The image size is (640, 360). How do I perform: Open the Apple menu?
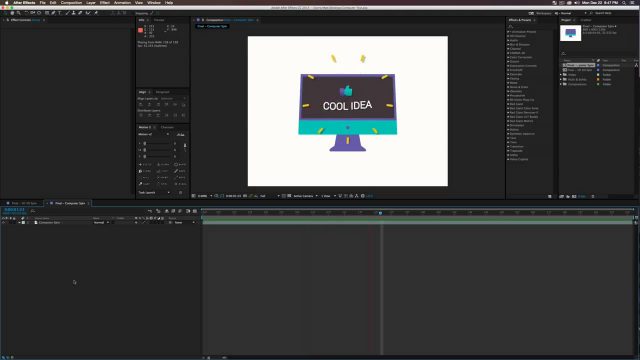6,2
